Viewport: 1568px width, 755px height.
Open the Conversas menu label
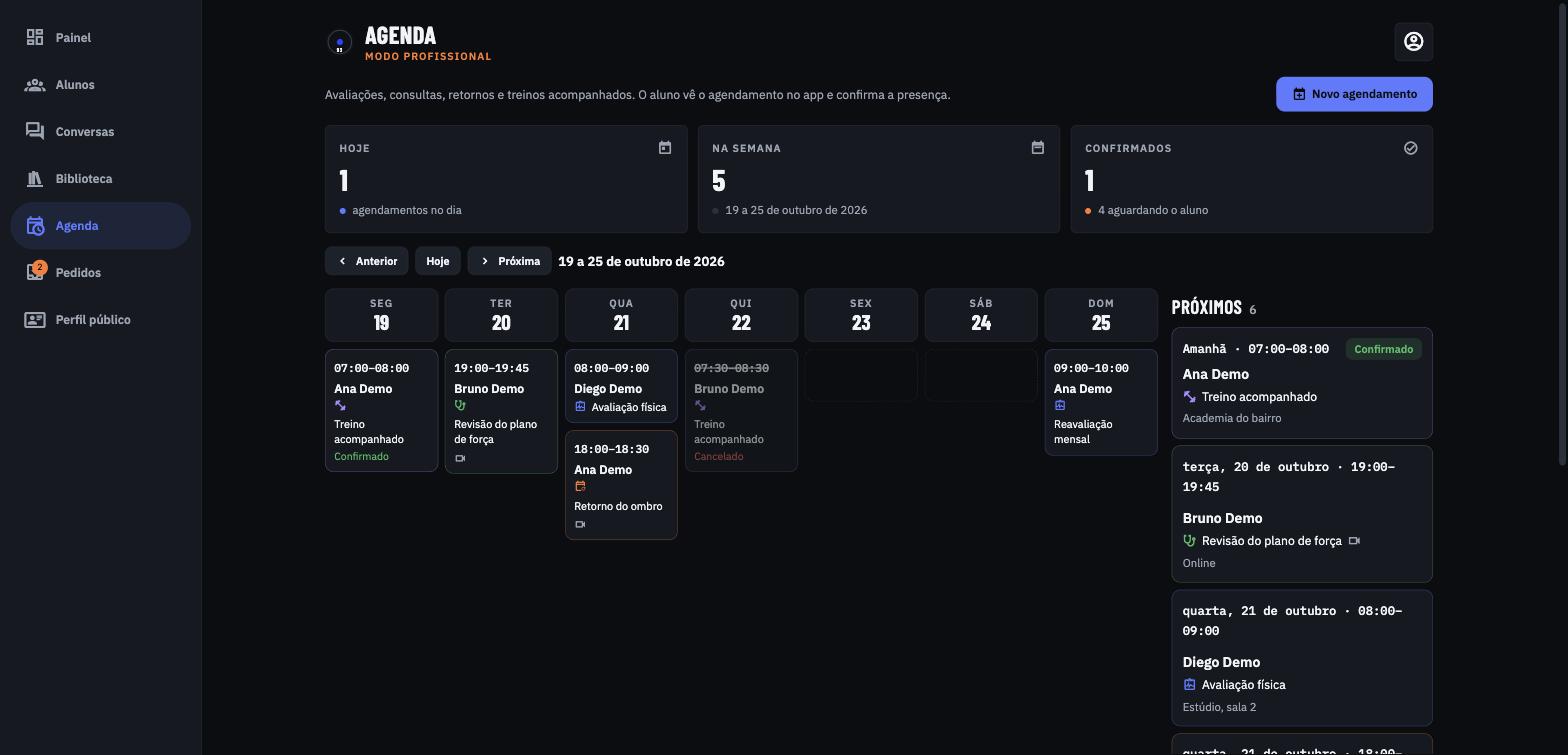tap(85, 132)
